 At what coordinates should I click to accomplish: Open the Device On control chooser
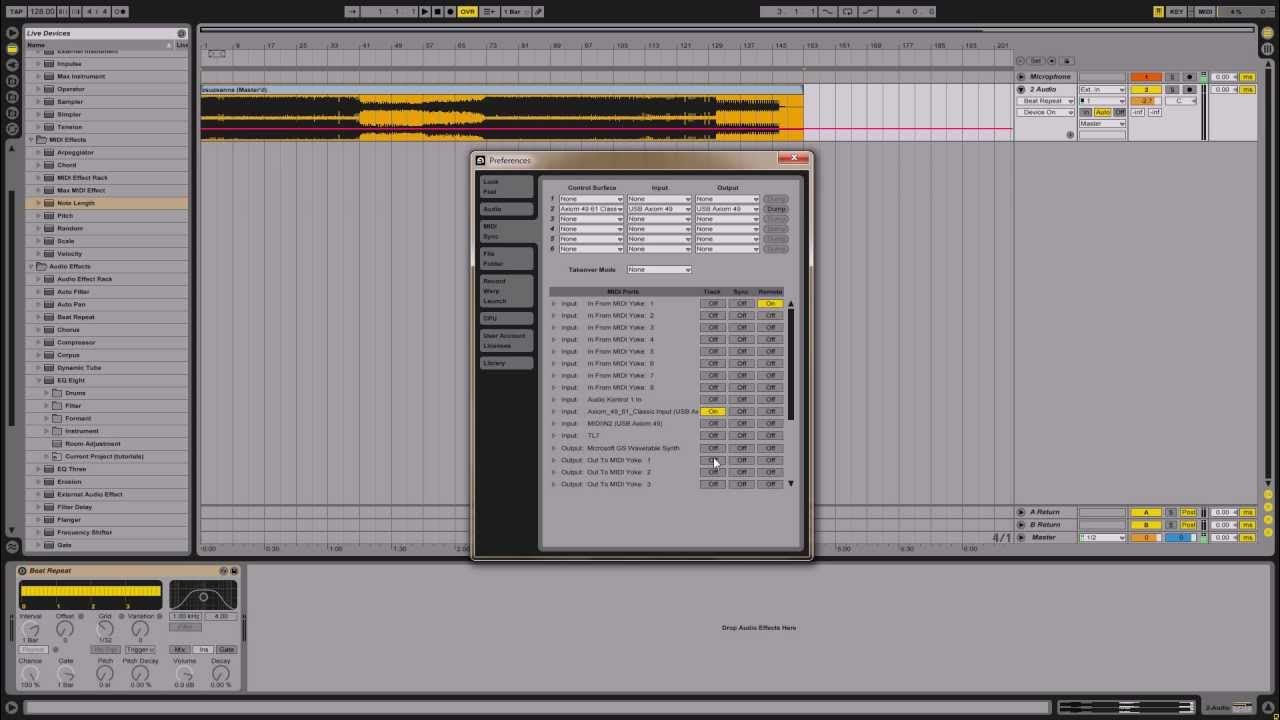pyautogui.click(x=1046, y=112)
